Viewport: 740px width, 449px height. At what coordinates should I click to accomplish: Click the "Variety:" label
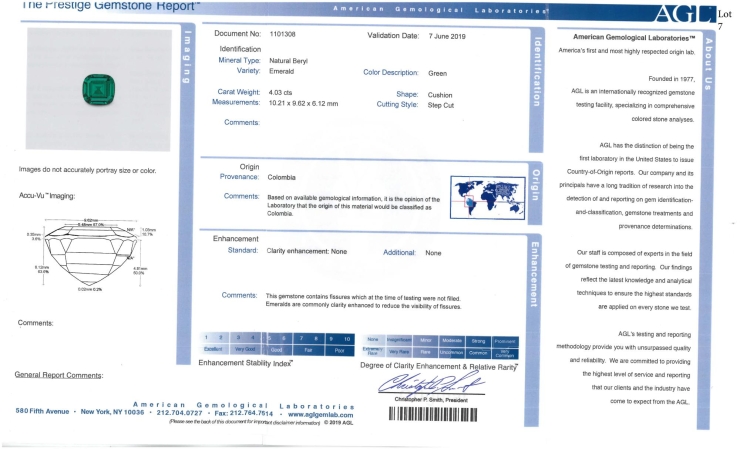(x=249, y=71)
